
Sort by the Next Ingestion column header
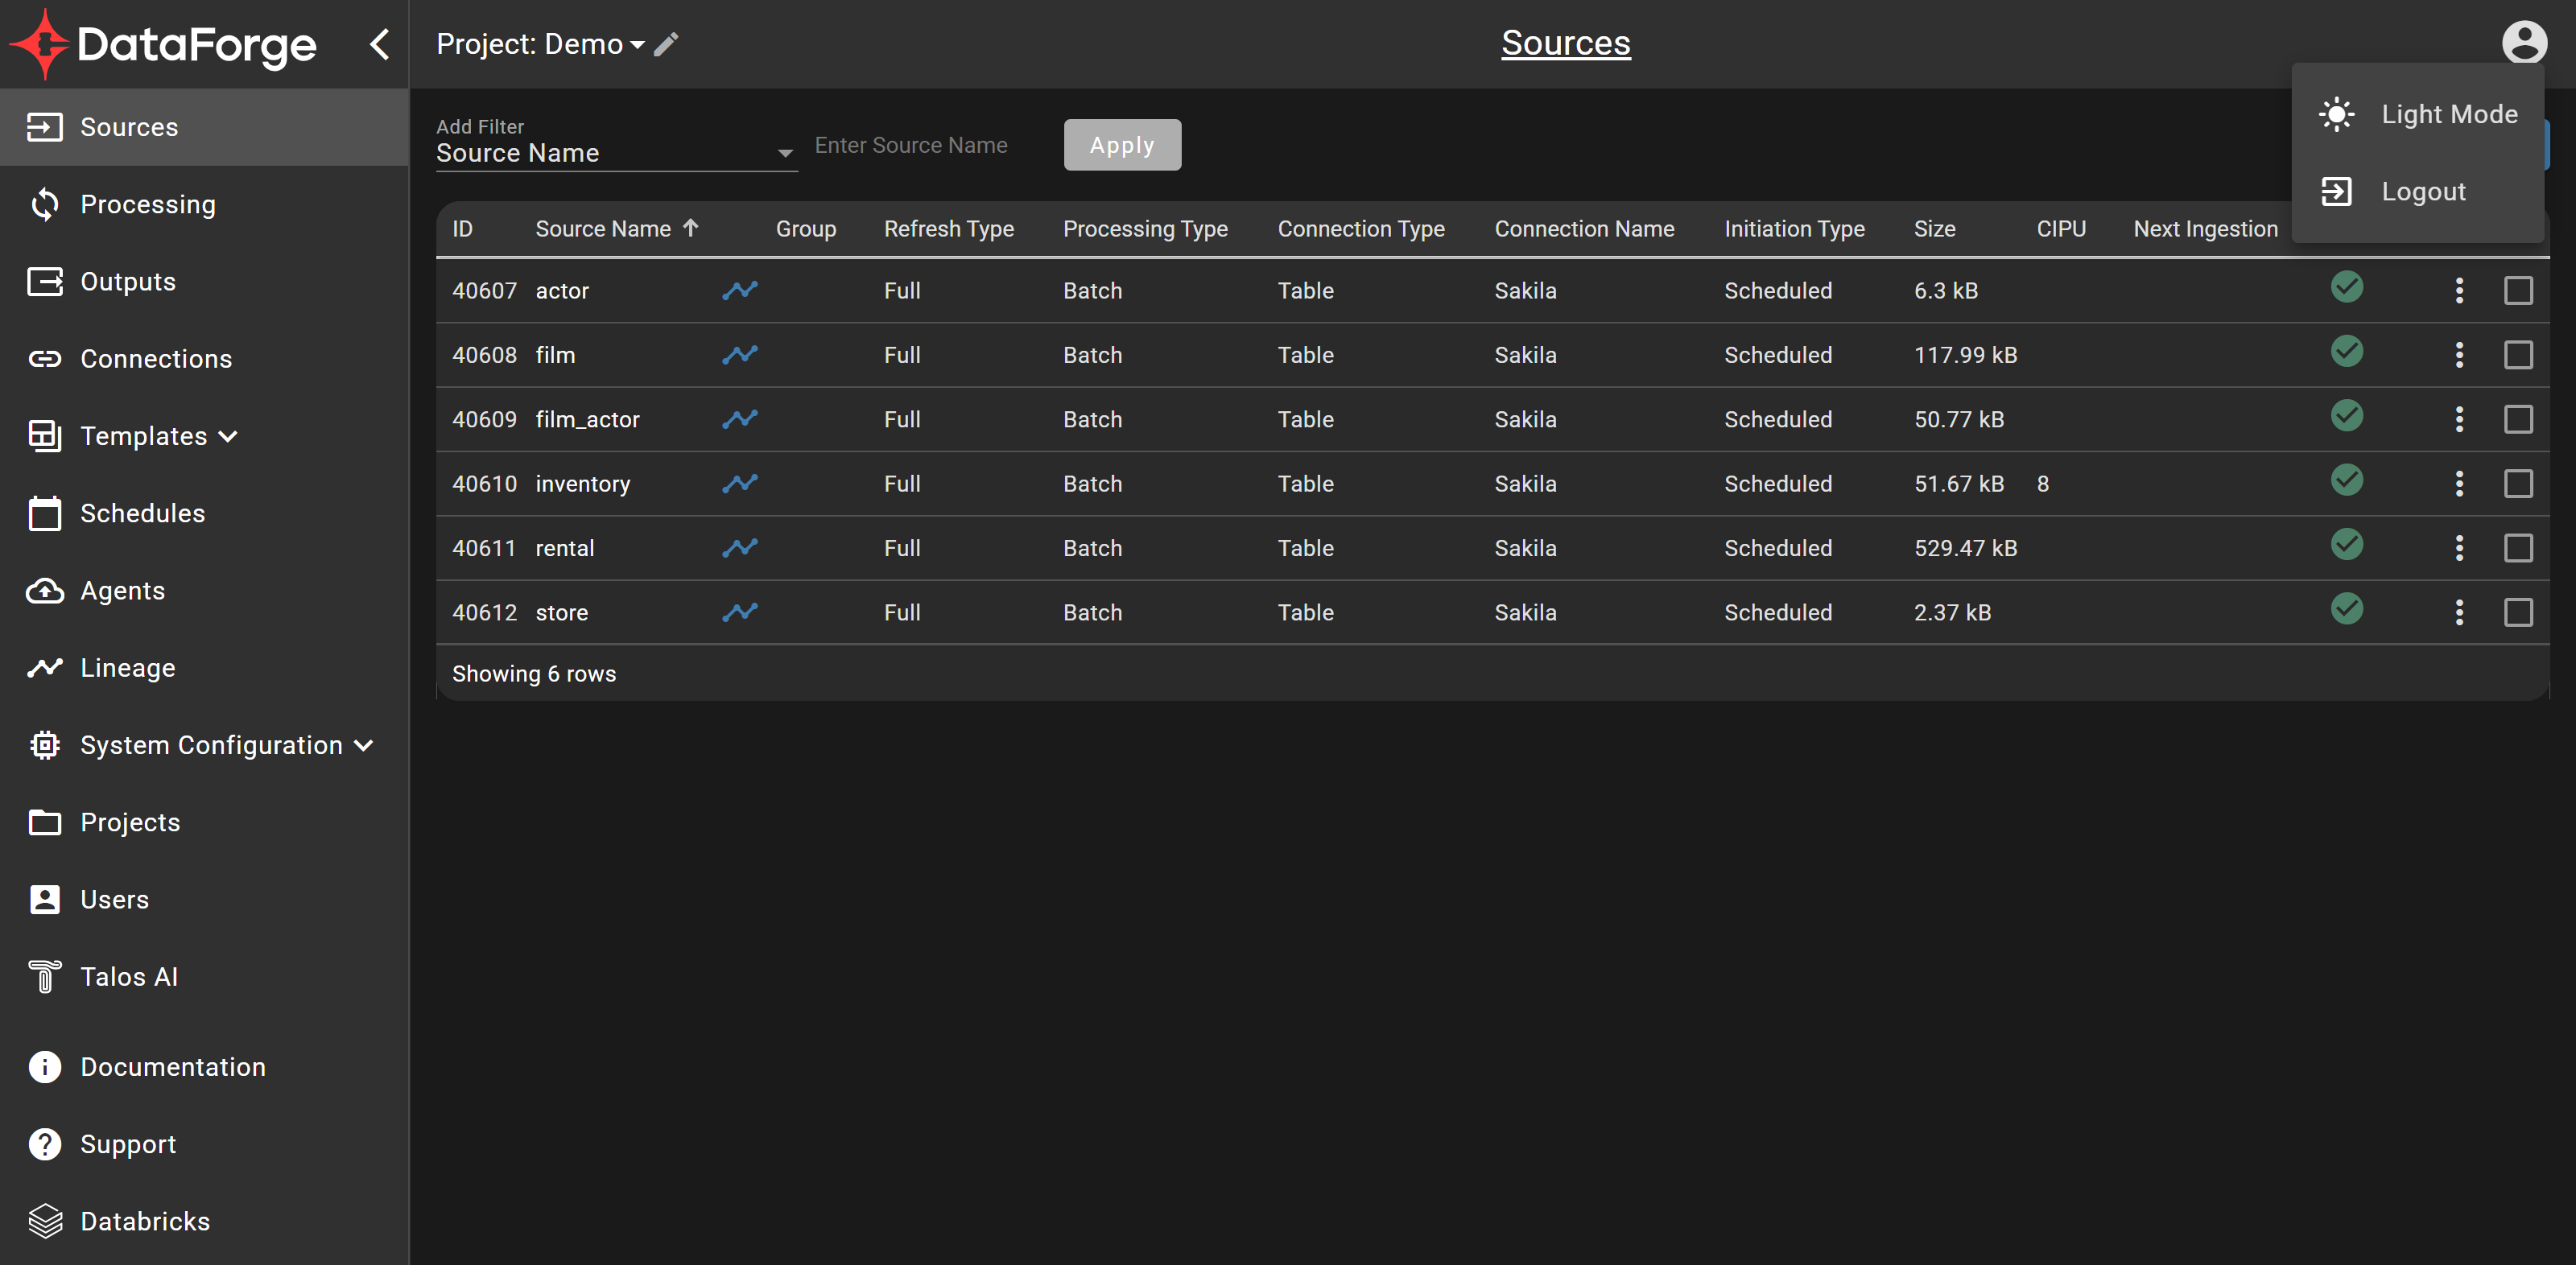[x=2205, y=229]
